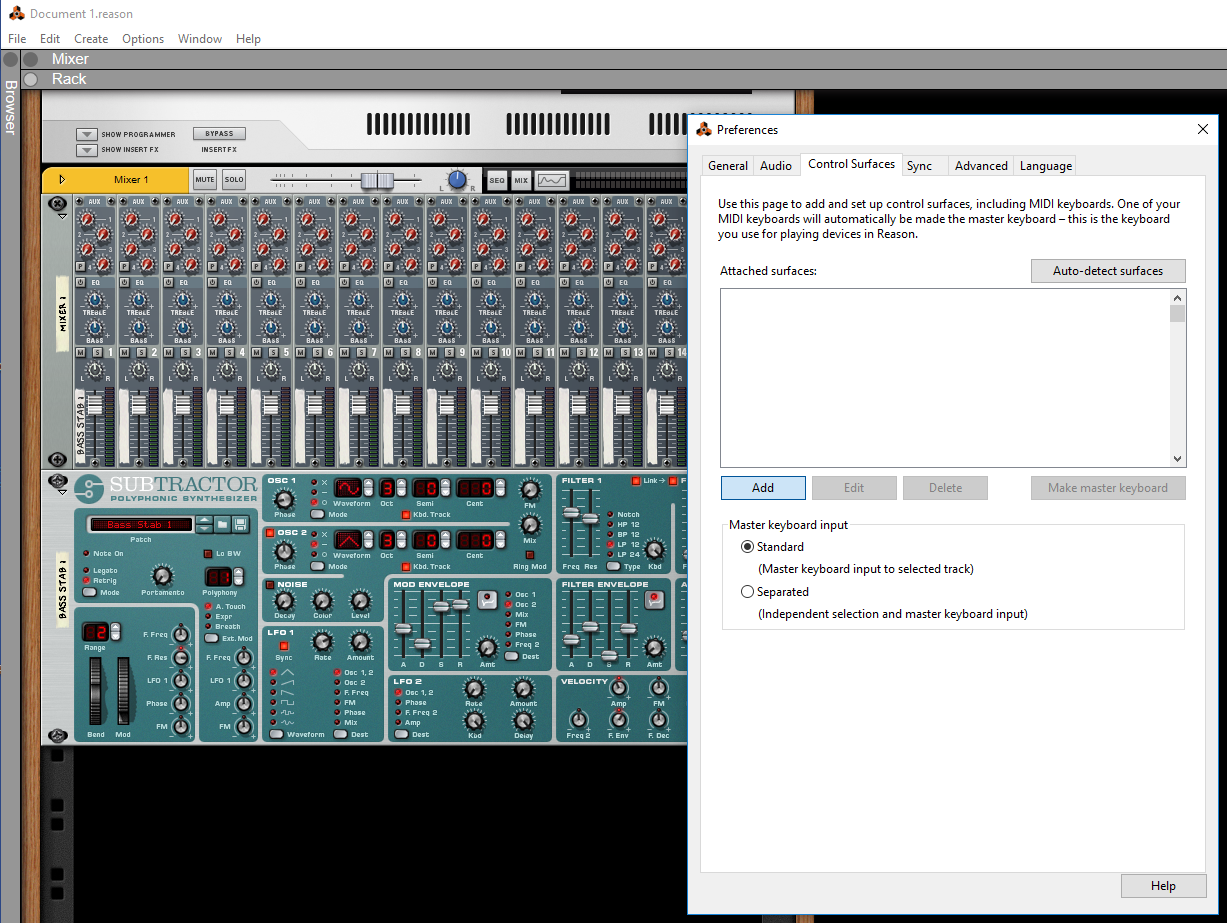Screen dimensions: 1227x923
Task: Open the File menu
Action: [x=17, y=39]
